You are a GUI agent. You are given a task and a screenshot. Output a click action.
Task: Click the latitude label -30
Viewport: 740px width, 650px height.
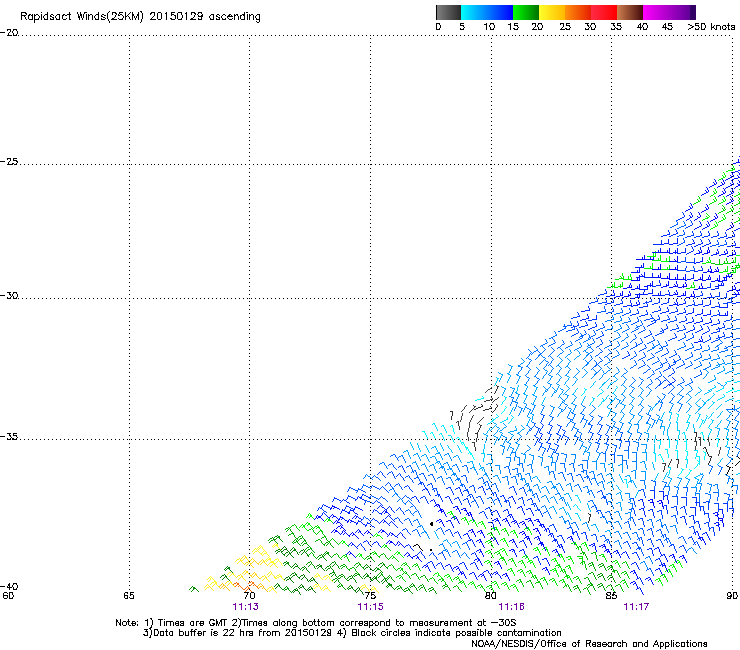point(9,296)
